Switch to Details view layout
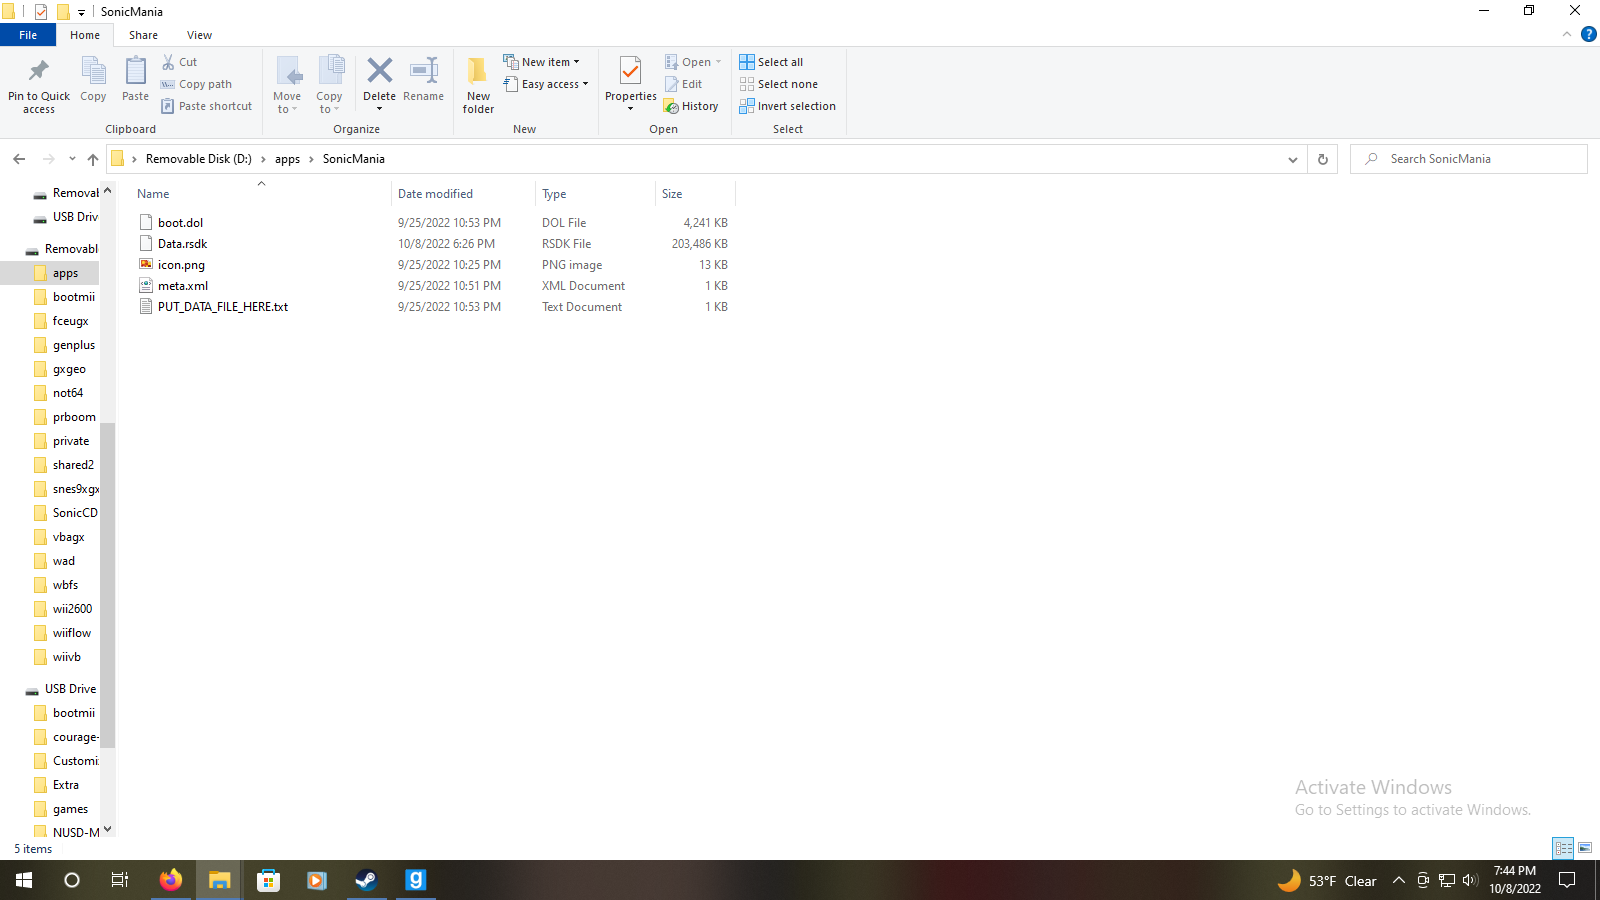 tap(1564, 848)
